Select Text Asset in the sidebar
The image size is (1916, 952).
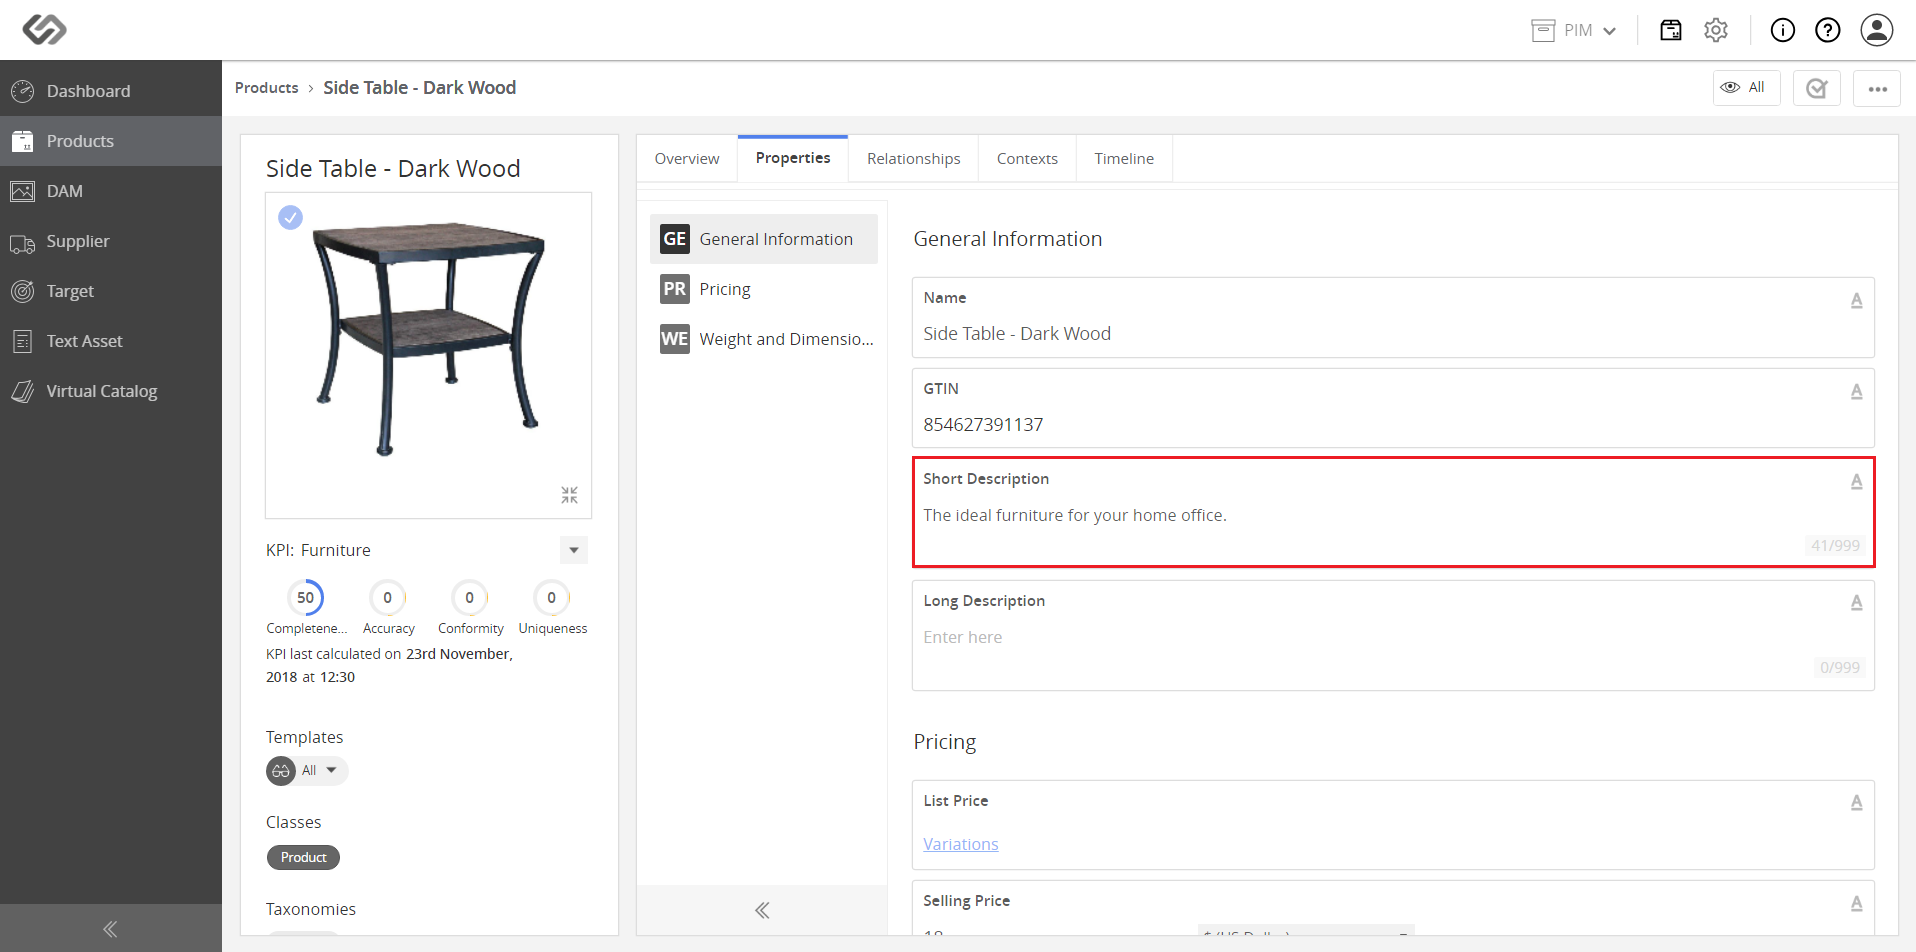(x=111, y=341)
